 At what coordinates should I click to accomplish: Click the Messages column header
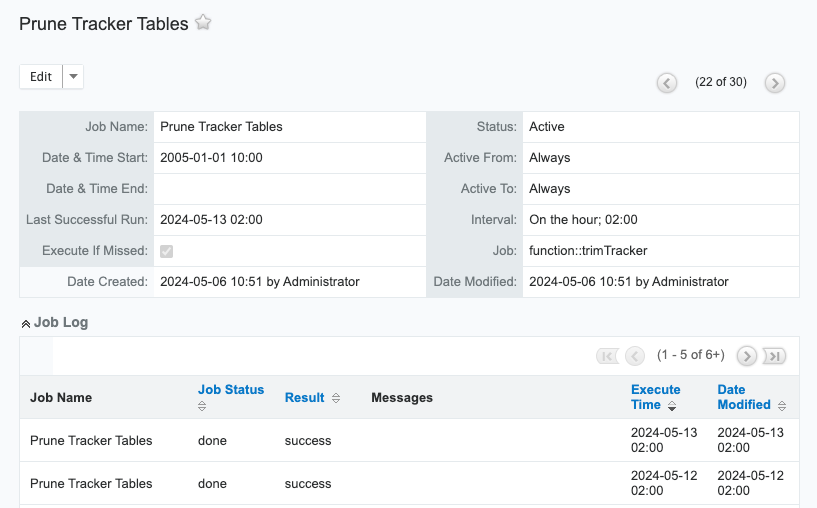pos(402,398)
